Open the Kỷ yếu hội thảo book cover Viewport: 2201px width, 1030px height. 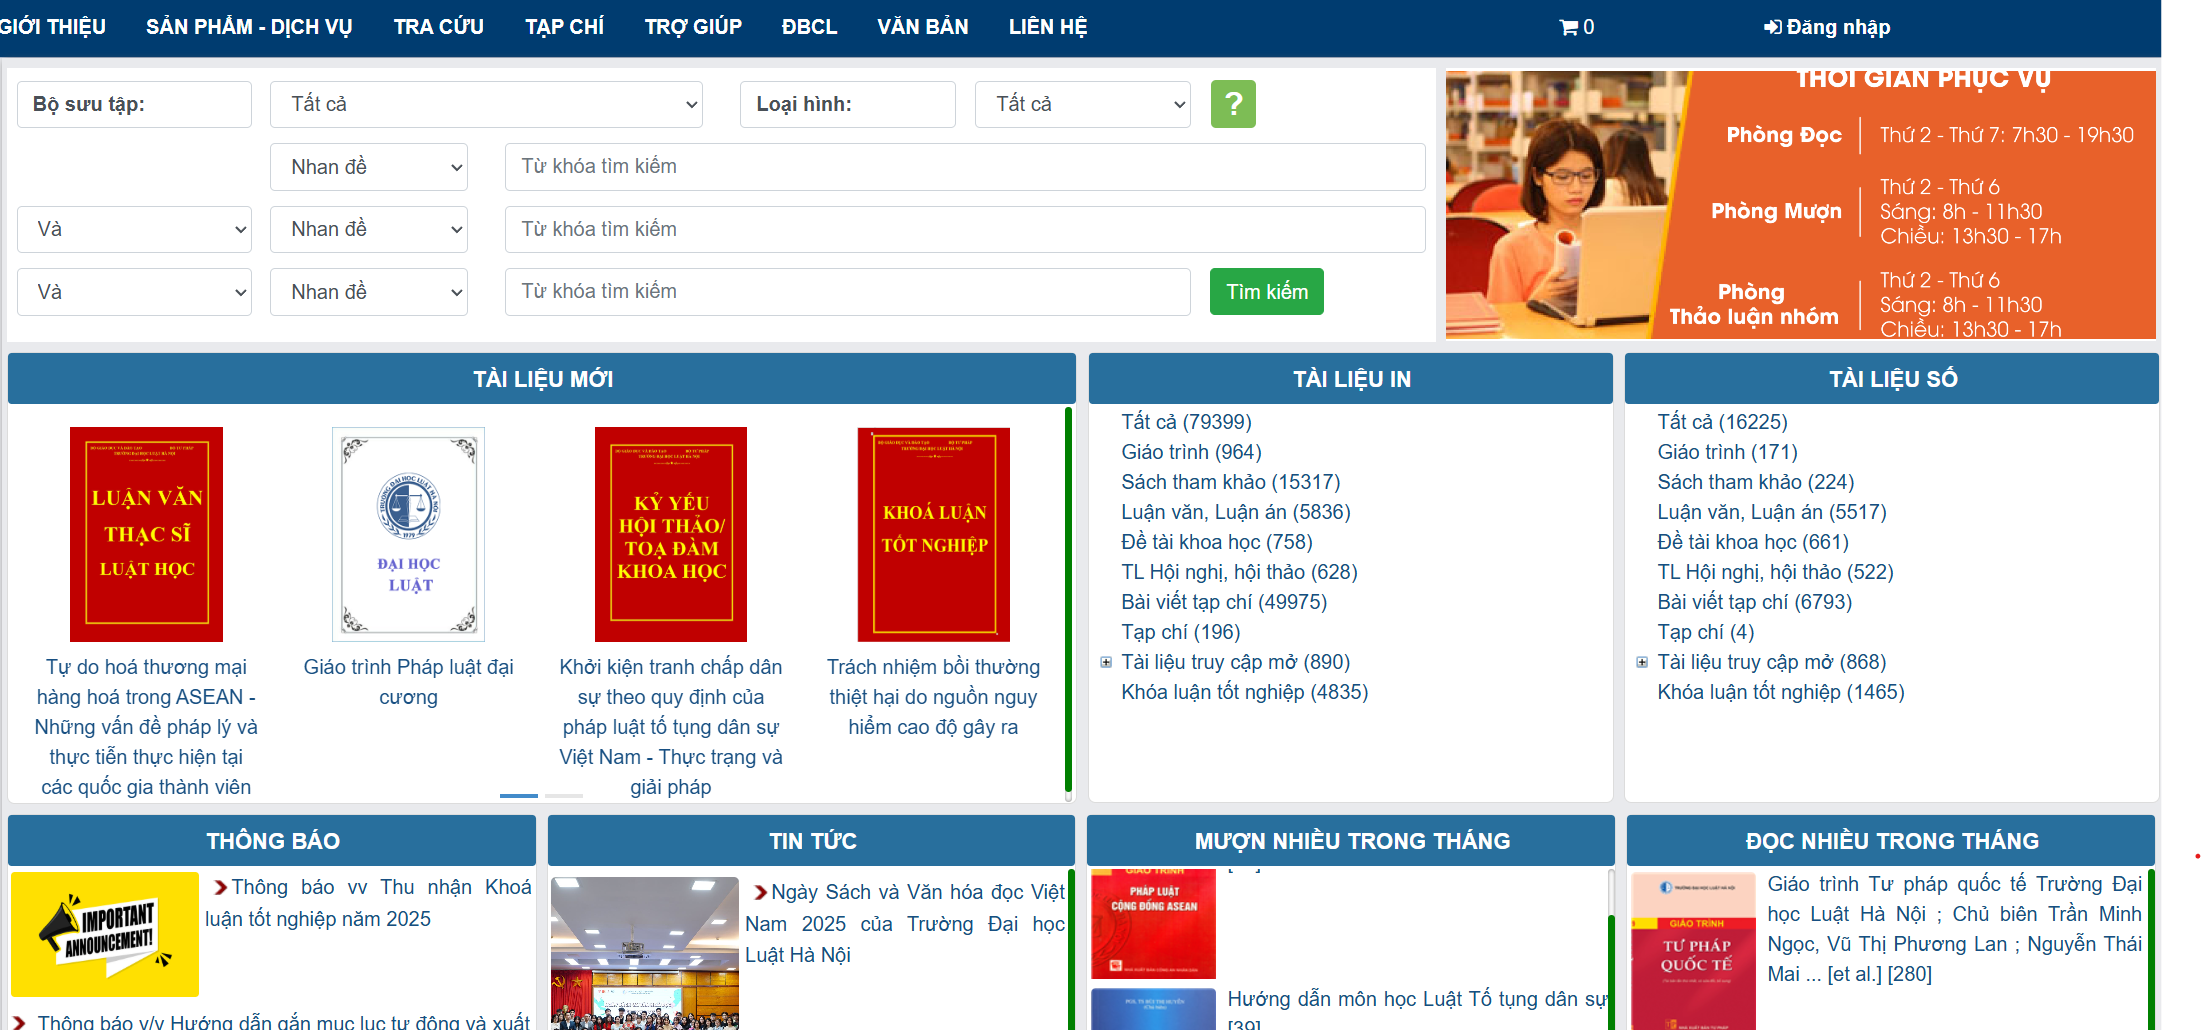(x=671, y=534)
